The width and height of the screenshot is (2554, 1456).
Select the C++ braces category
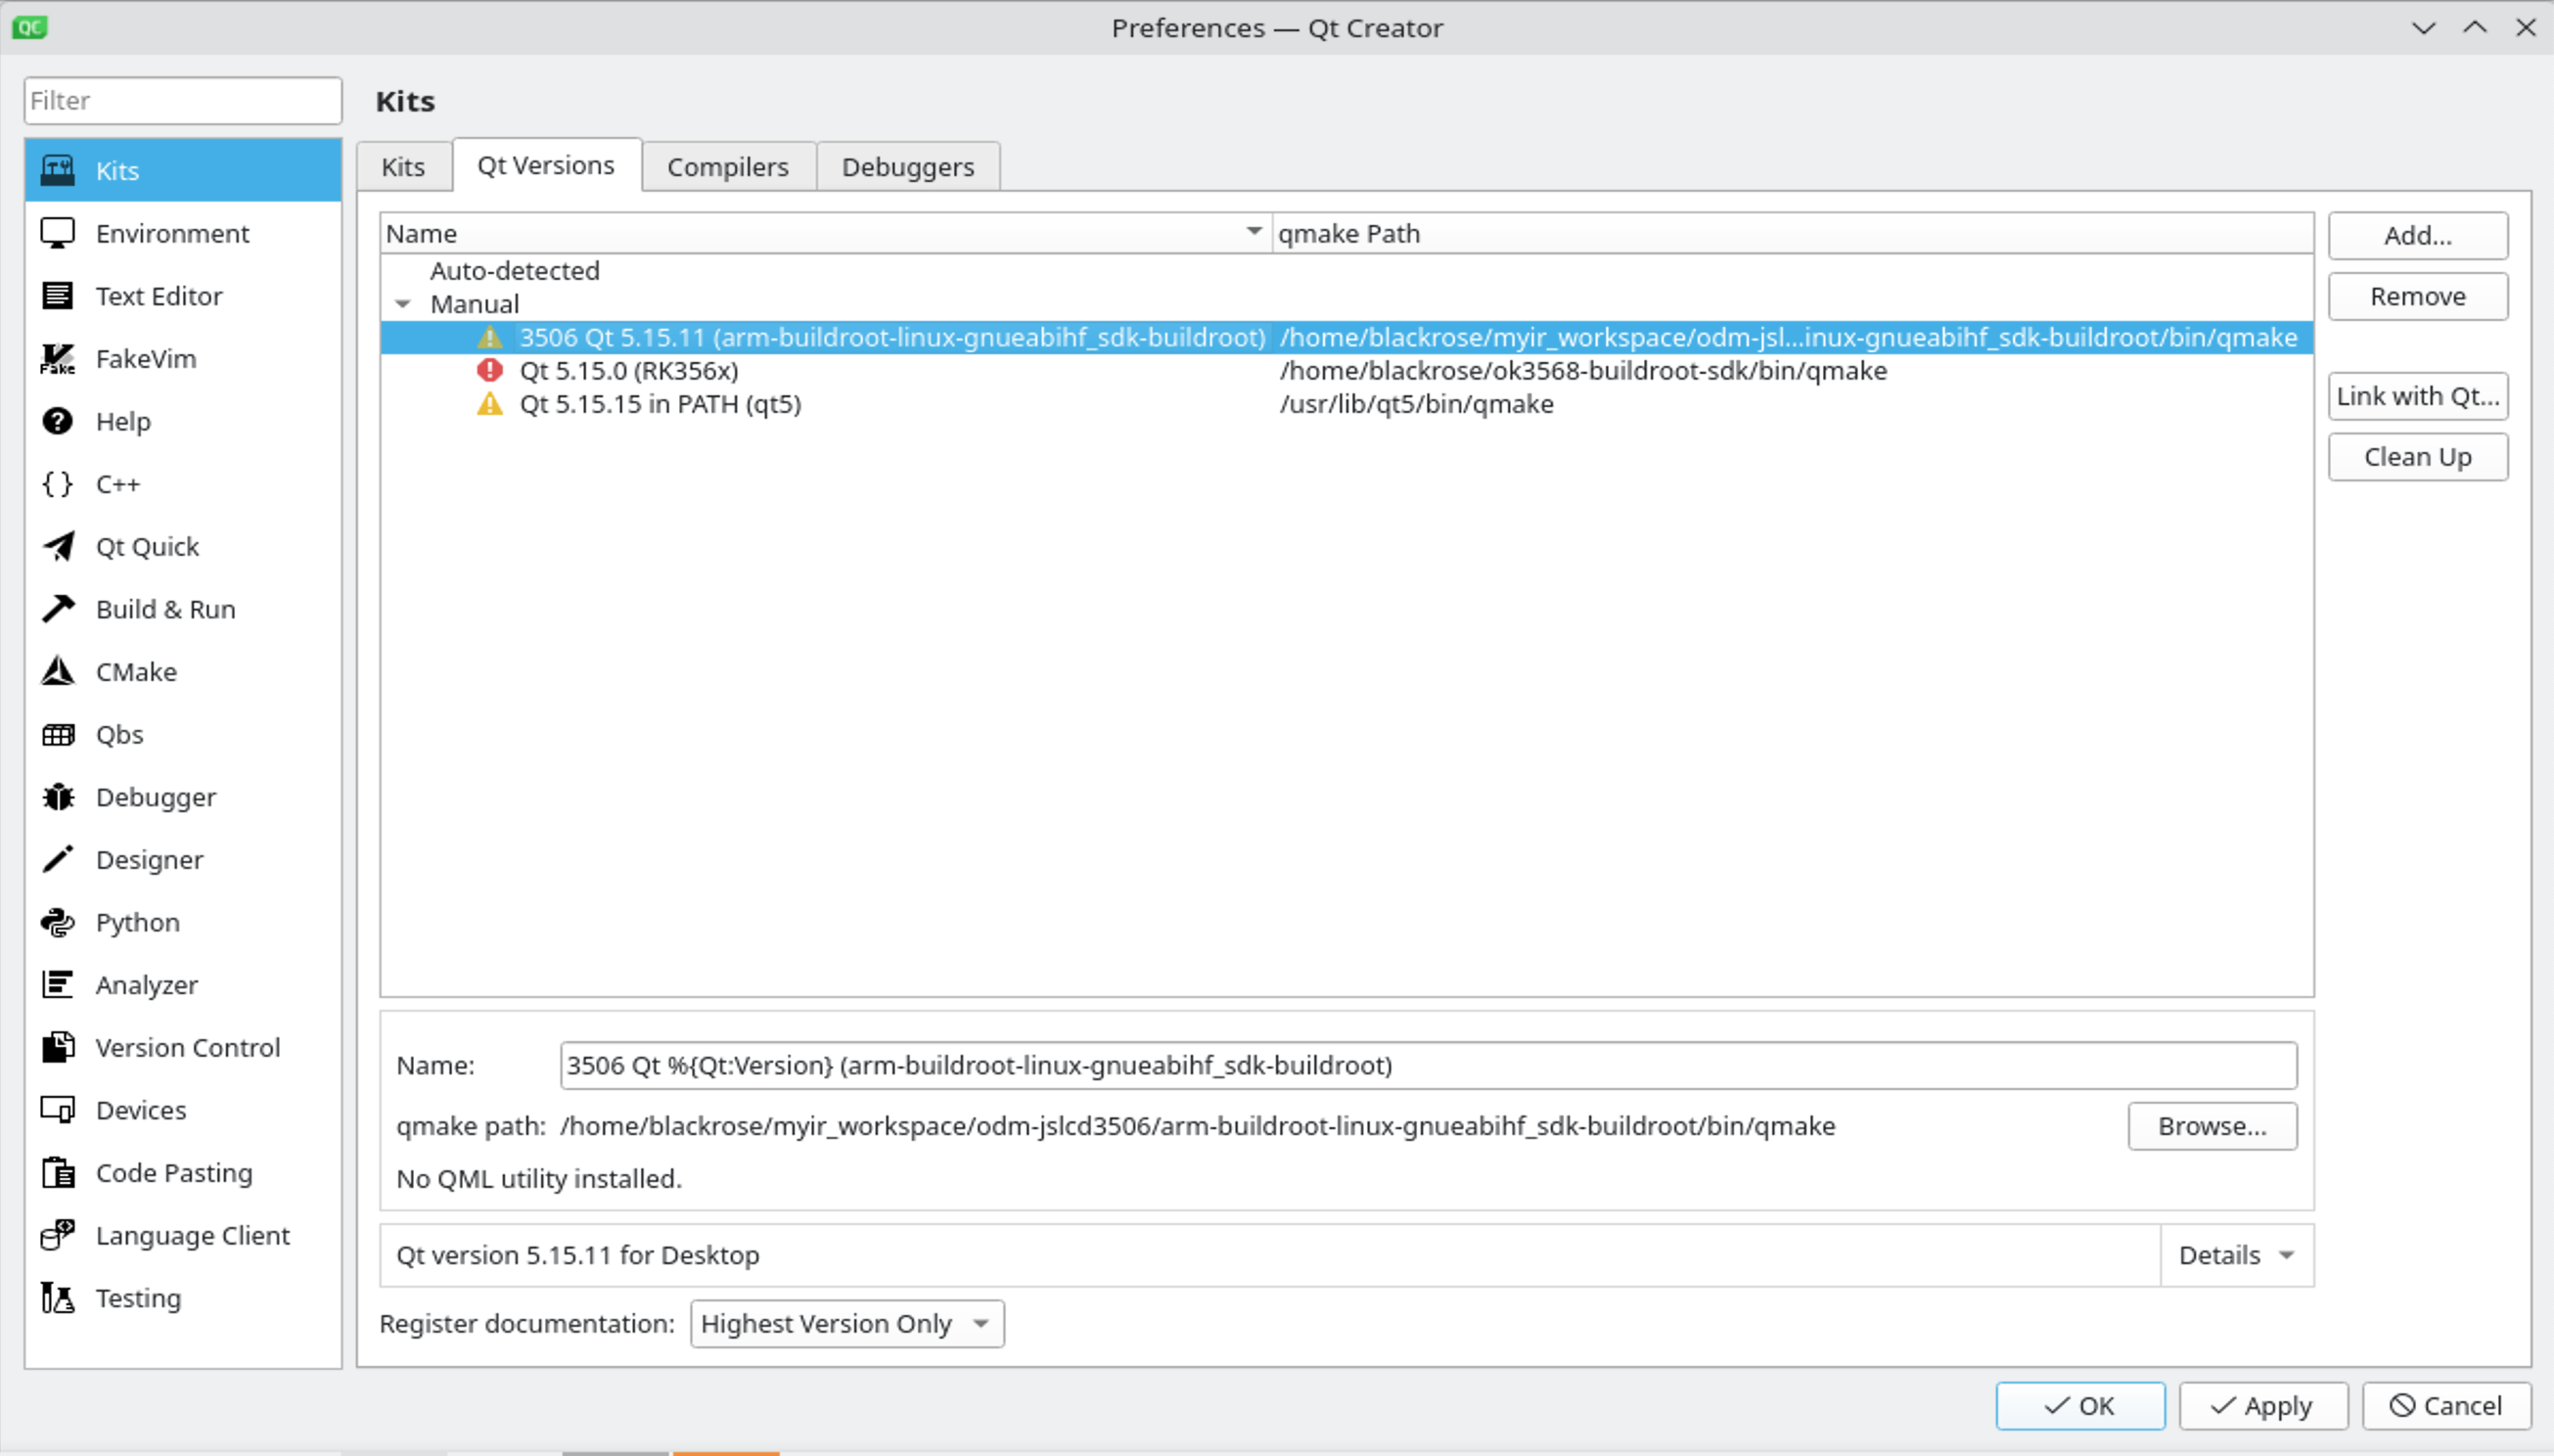tap(183, 484)
